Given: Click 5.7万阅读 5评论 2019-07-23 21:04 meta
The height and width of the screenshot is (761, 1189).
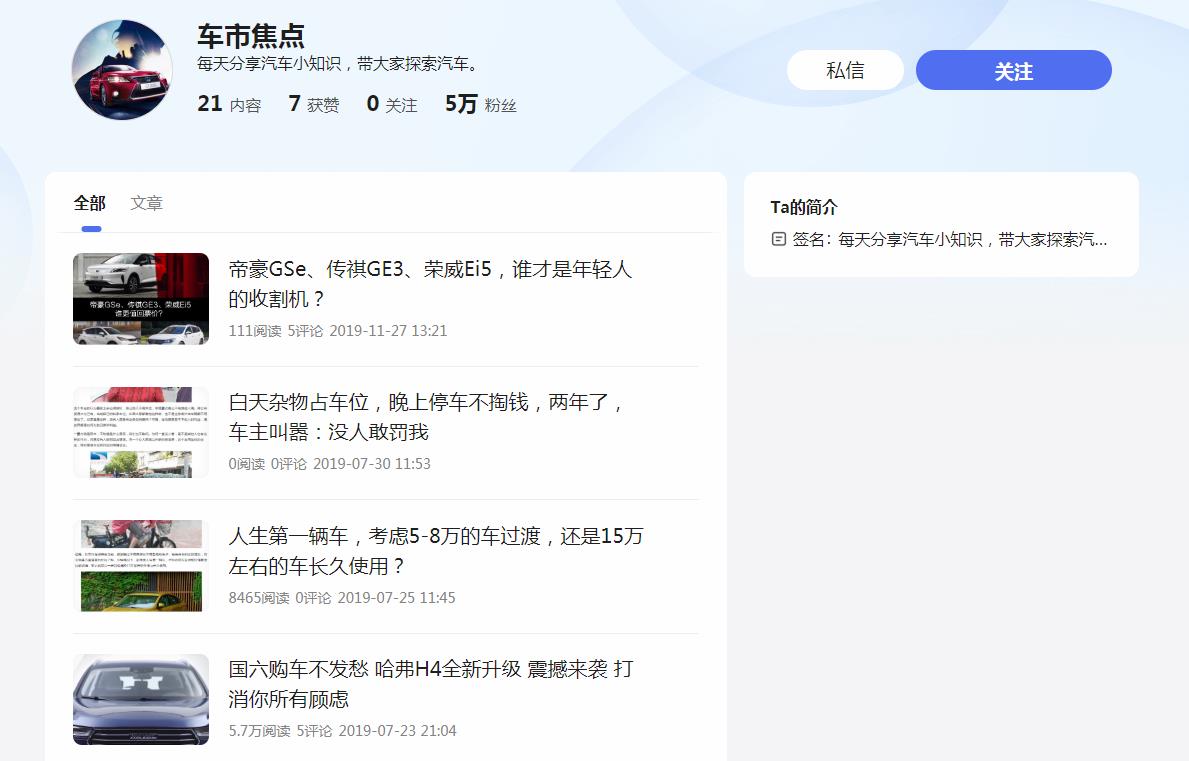Looking at the screenshot, I should pyautogui.click(x=342, y=731).
